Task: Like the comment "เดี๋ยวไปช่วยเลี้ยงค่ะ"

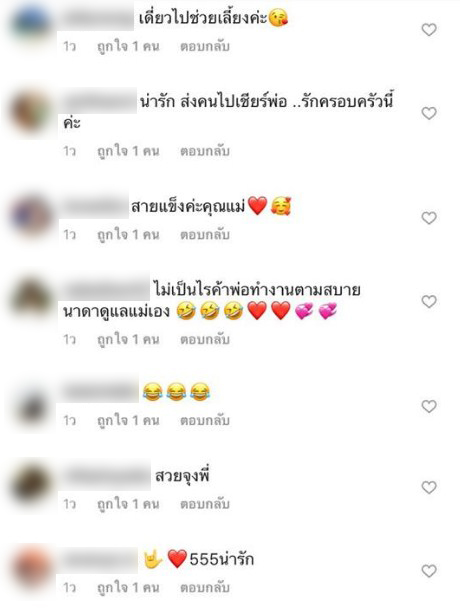Action: click(429, 30)
